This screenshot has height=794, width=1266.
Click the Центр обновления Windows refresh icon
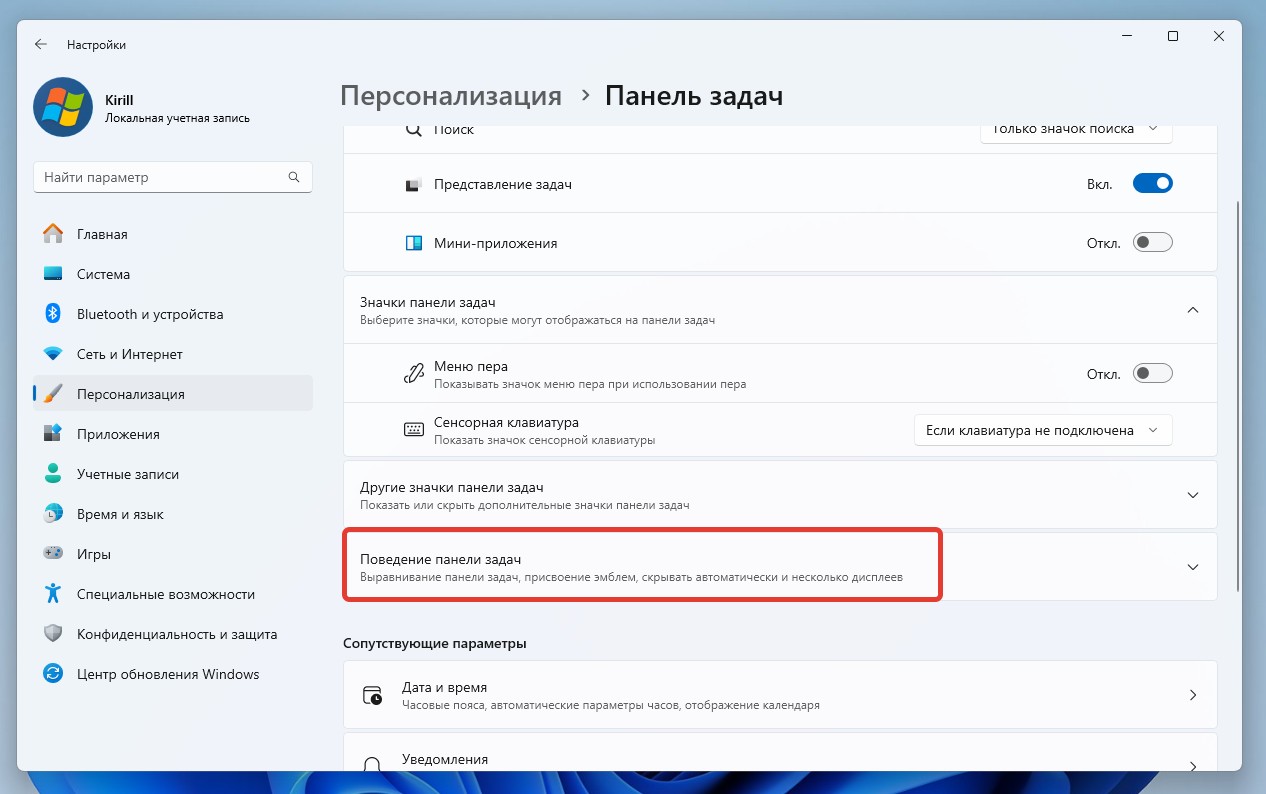(x=54, y=674)
